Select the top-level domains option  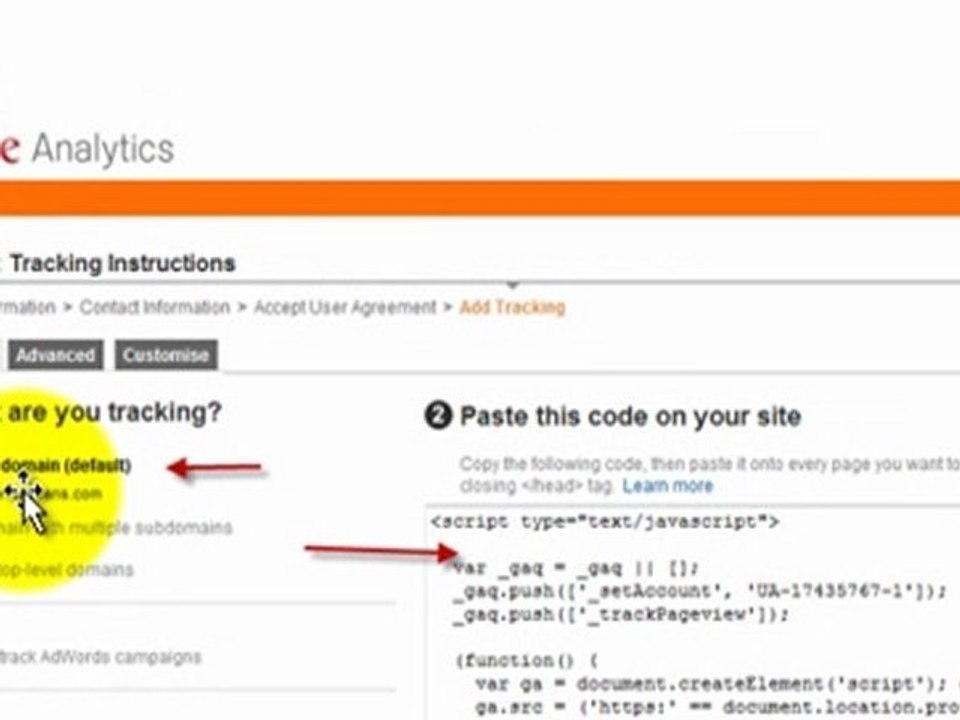(x=66, y=569)
